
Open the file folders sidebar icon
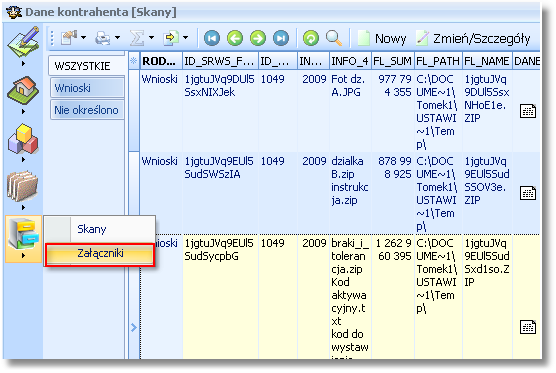point(23,186)
